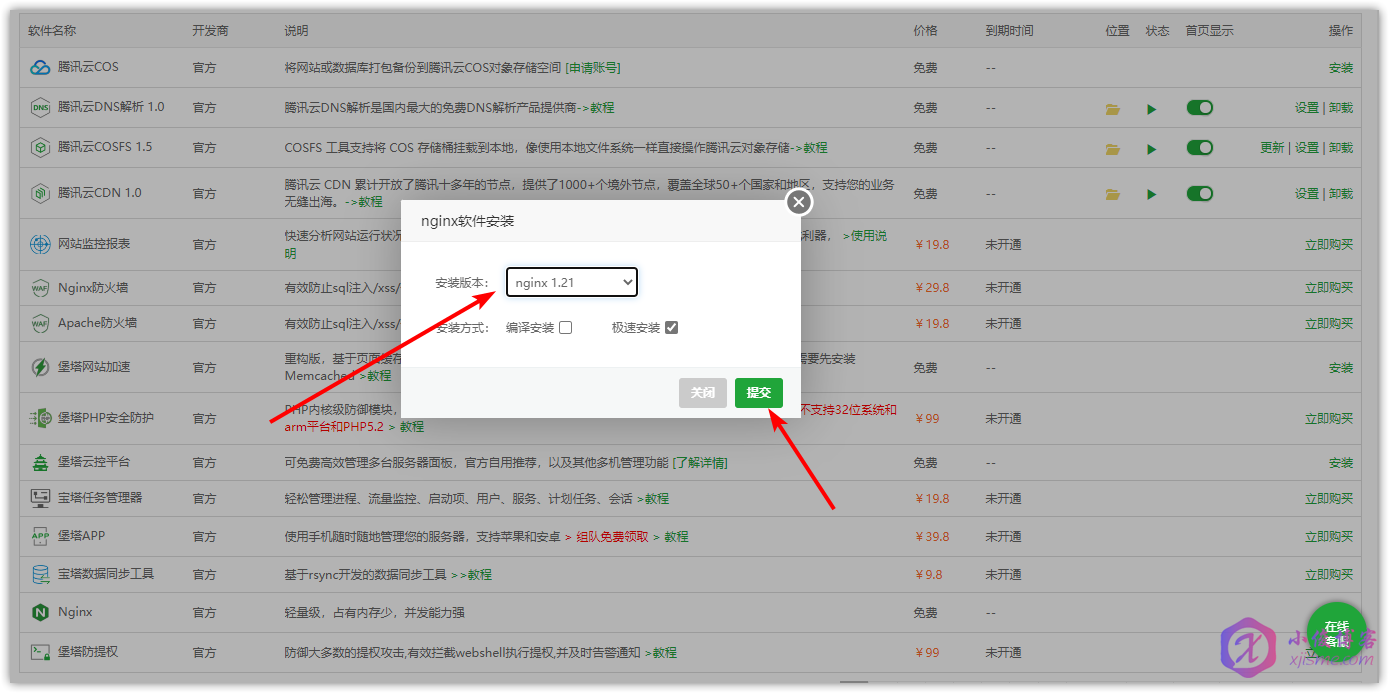Click the 堡塔PHP安全防护 icon
This screenshot has height=693, width=1389.
coord(40,418)
